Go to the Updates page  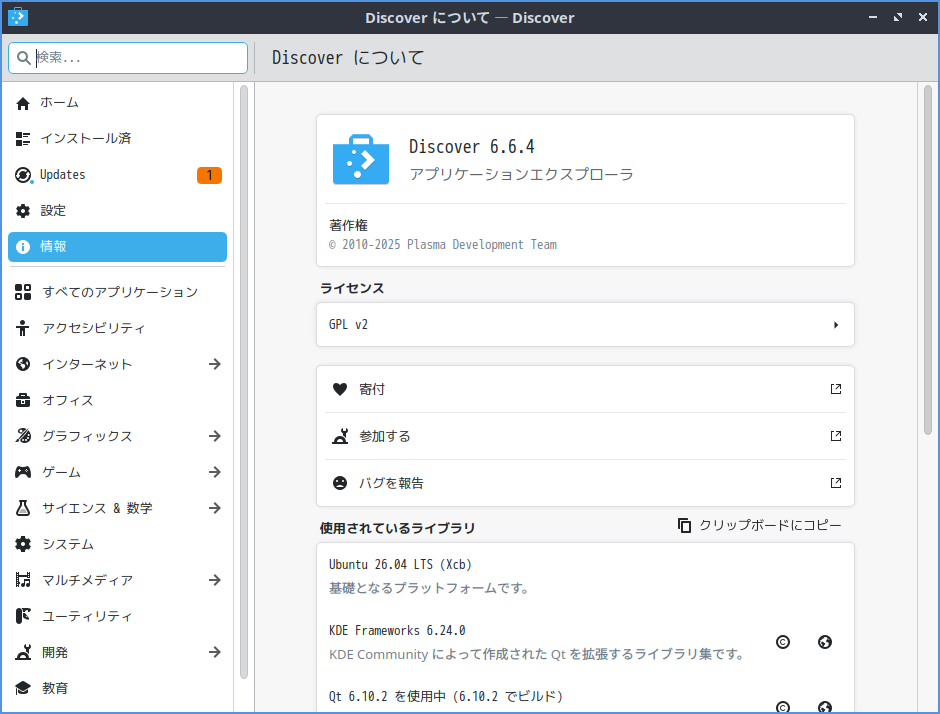118,175
